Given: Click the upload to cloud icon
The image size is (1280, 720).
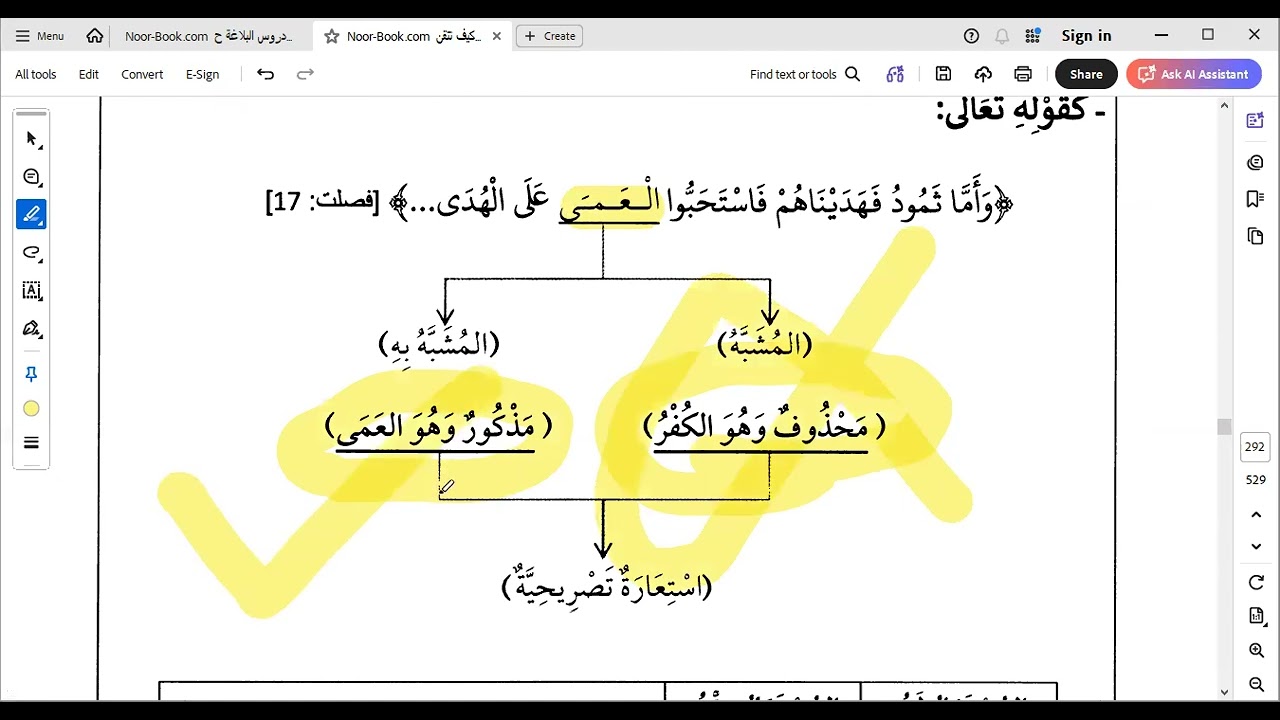Looking at the screenshot, I should tap(983, 74).
